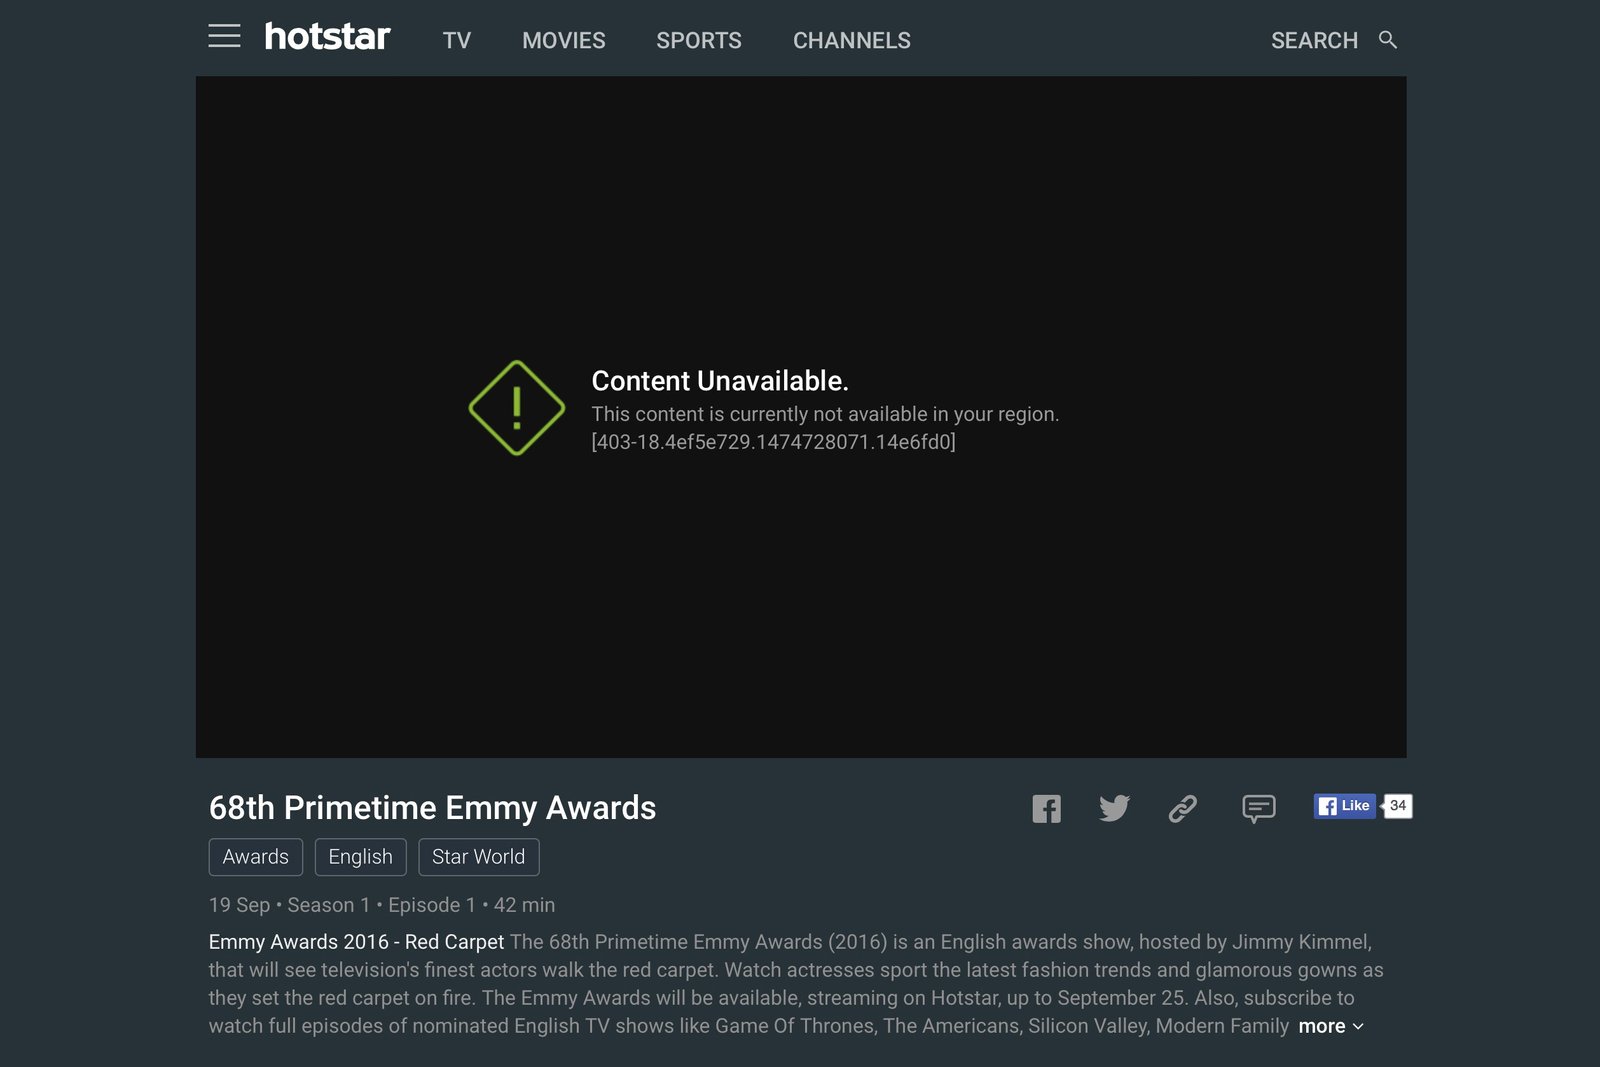Click the 68th Primetime Emmy Awards title

[432, 808]
